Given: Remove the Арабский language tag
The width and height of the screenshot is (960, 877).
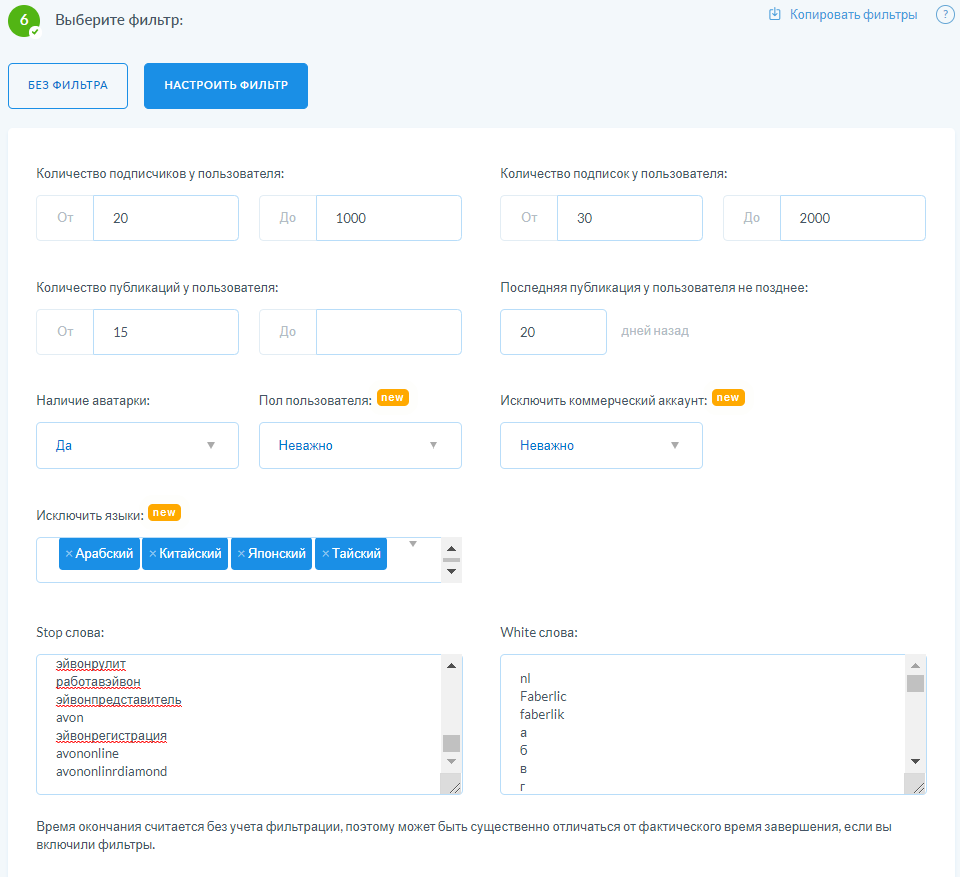Looking at the screenshot, I should coord(69,554).
